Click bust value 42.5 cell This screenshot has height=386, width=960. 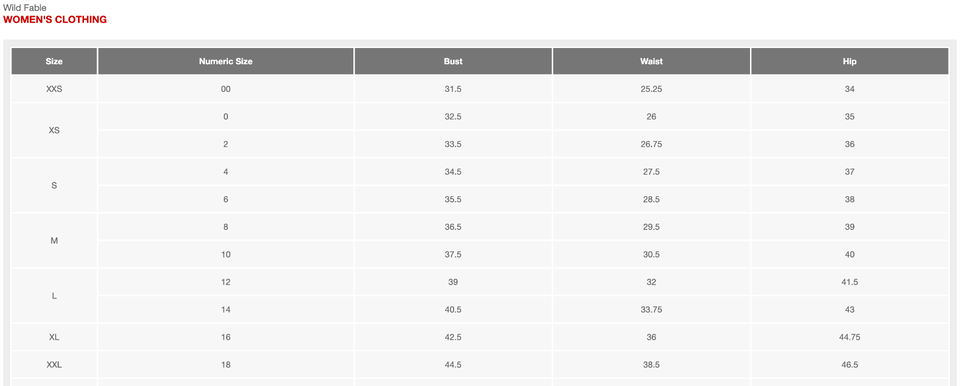[453, 337]
